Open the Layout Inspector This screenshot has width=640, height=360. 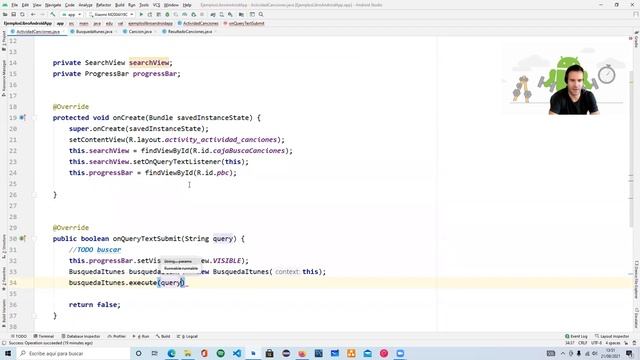[612, 336]
